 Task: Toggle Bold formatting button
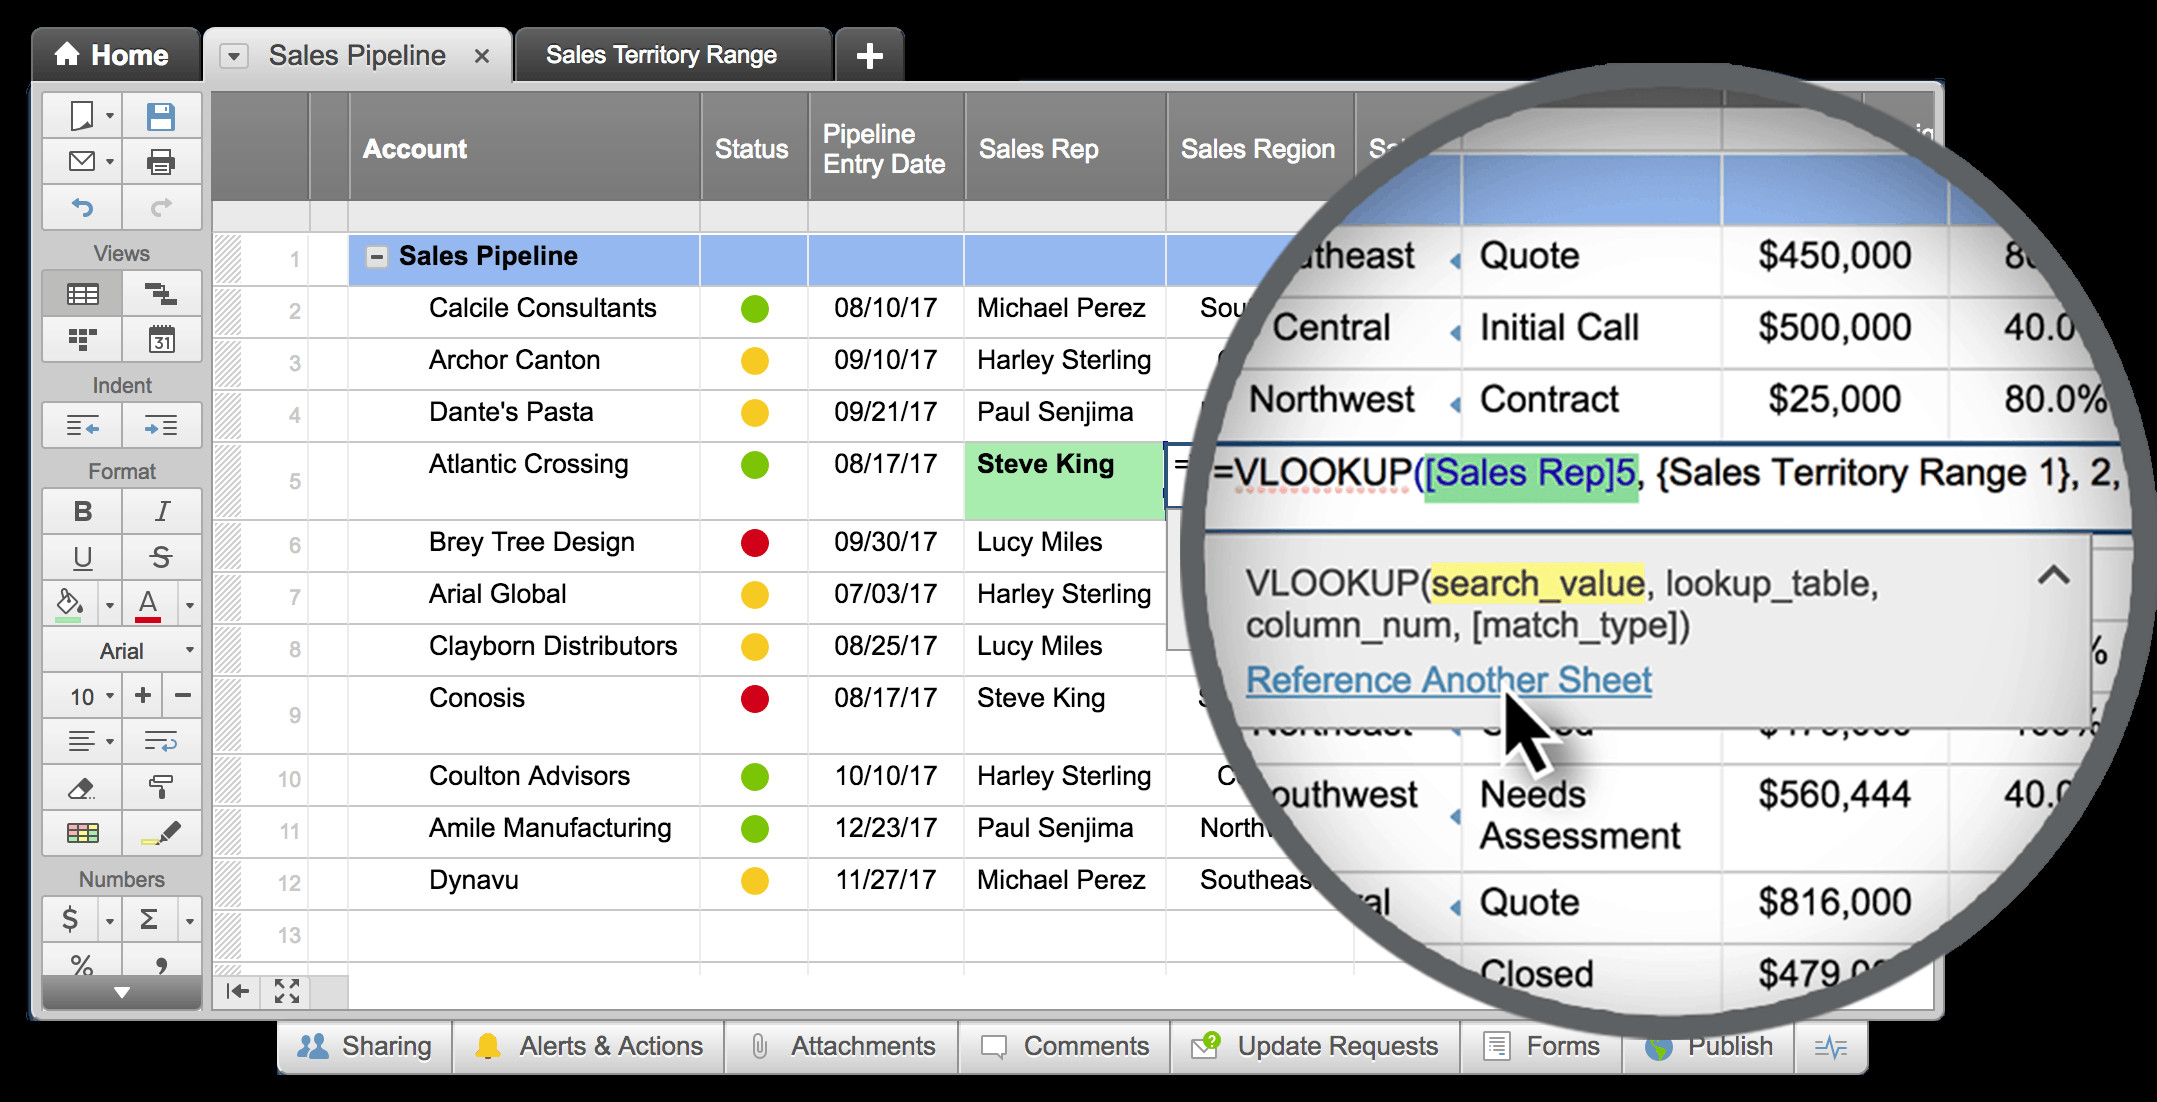(x=82, y=512)
